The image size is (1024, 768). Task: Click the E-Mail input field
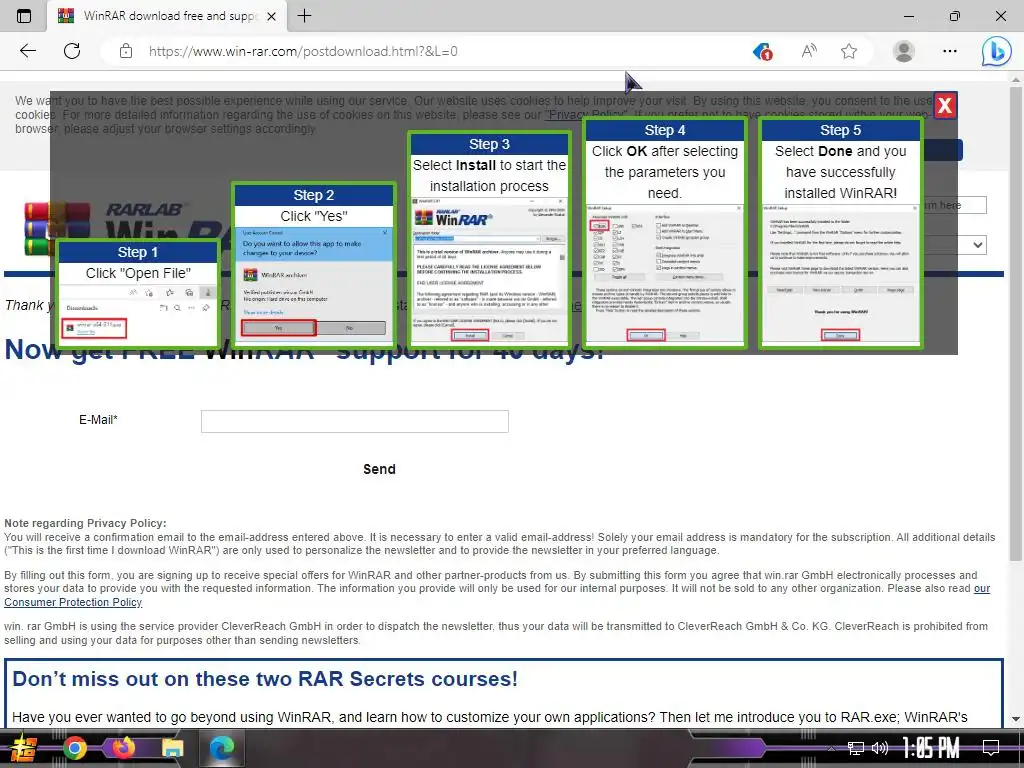[355, 421]
